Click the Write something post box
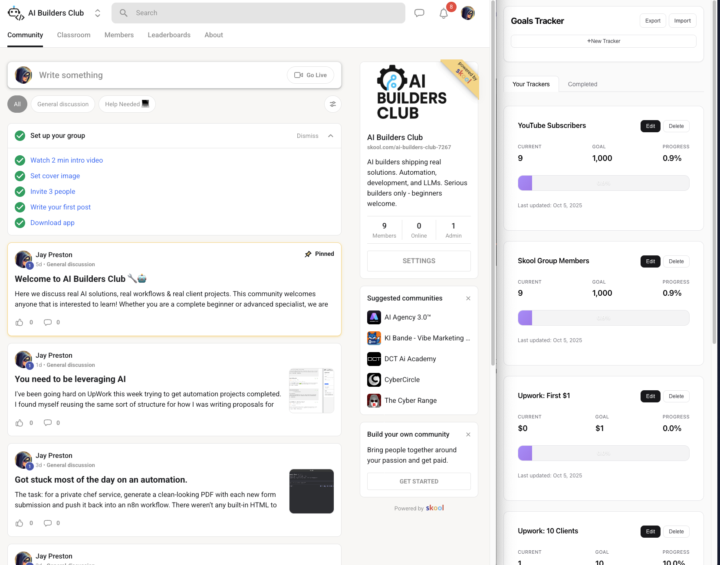 (x=174, y=75)
